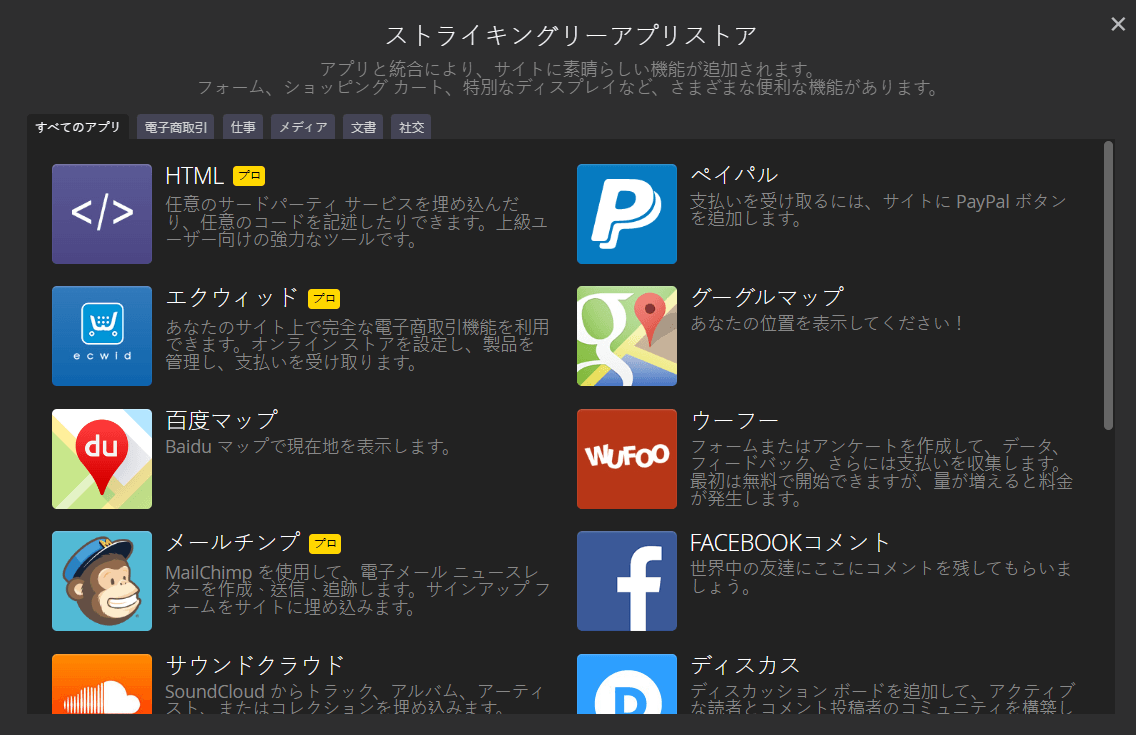The height and width of the screenshot is (735, 1136).
Task: Choose the MailChimp monkey icon
Action: pyautogui.click(x=102, y=581)
